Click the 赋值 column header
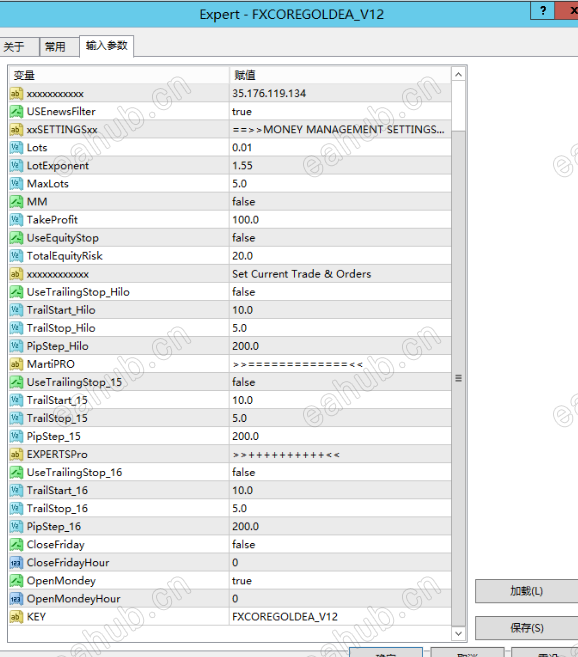578x657 pixels. click(340, 75)
